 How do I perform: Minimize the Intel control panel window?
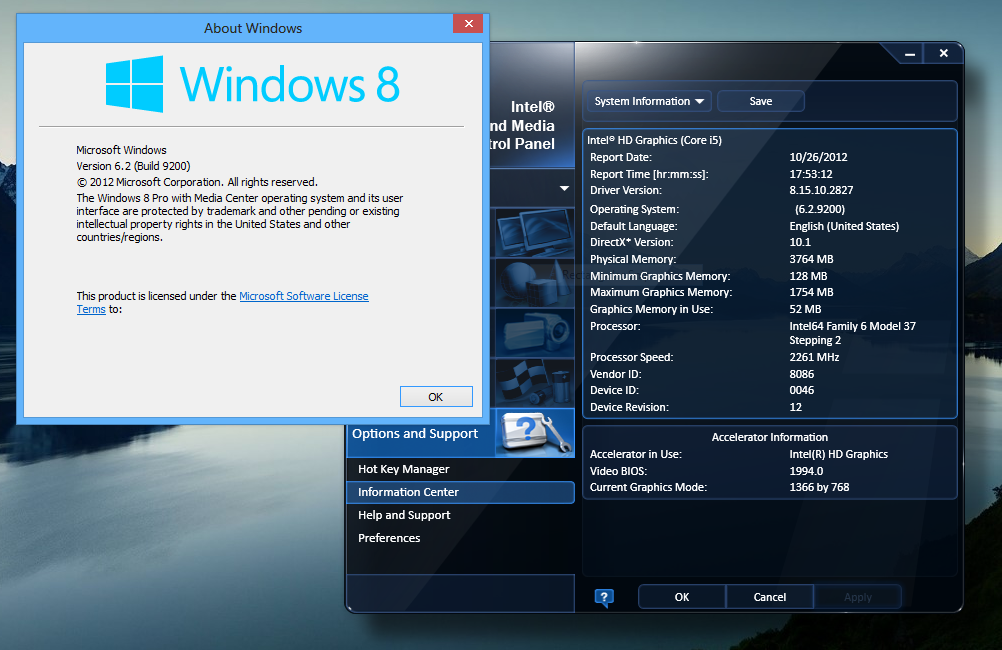(910, 54)
